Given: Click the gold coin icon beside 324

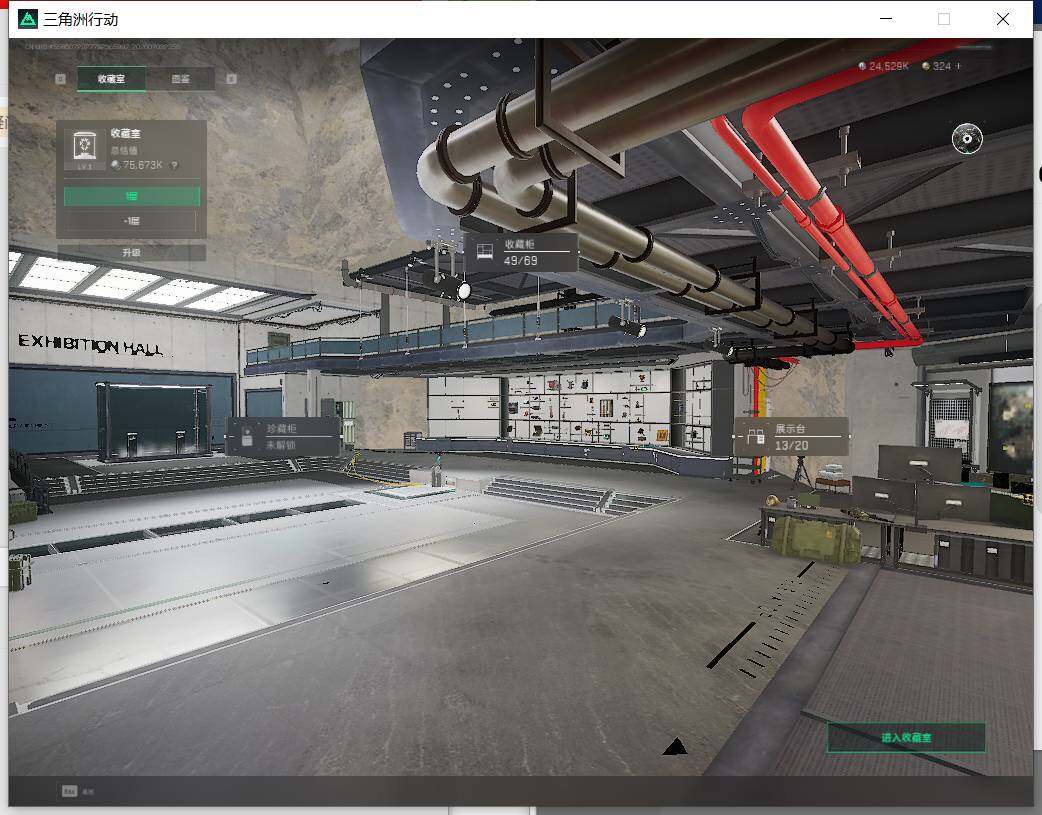Looking at the screenshot, I should click(x=926, y=66).
